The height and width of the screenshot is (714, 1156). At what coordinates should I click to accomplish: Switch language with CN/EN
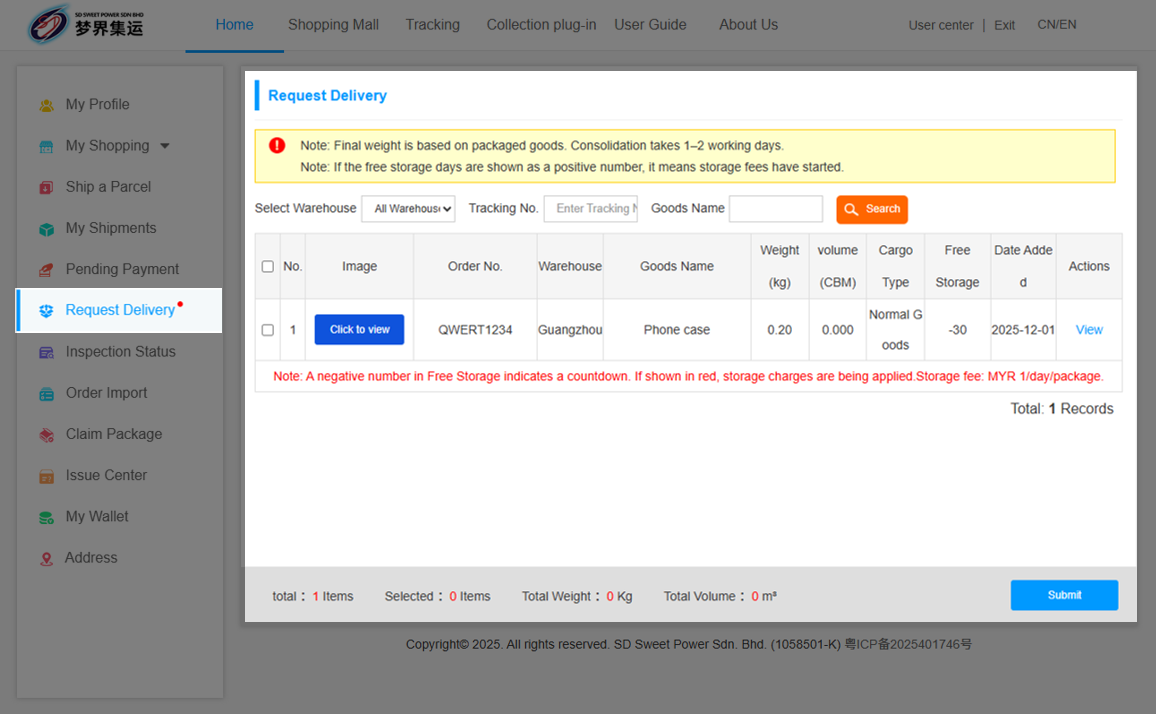point(1056,24)
